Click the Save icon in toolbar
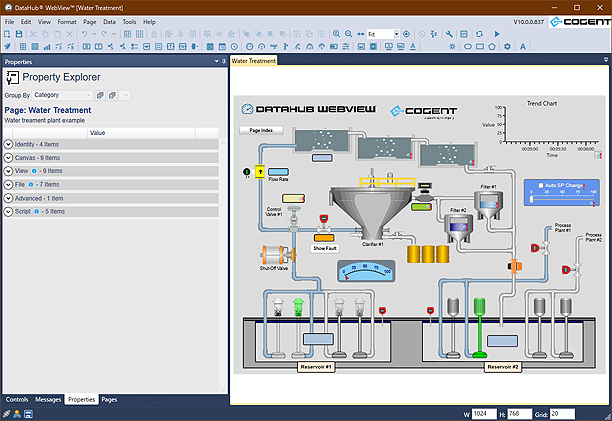 [x=19, y=34]
